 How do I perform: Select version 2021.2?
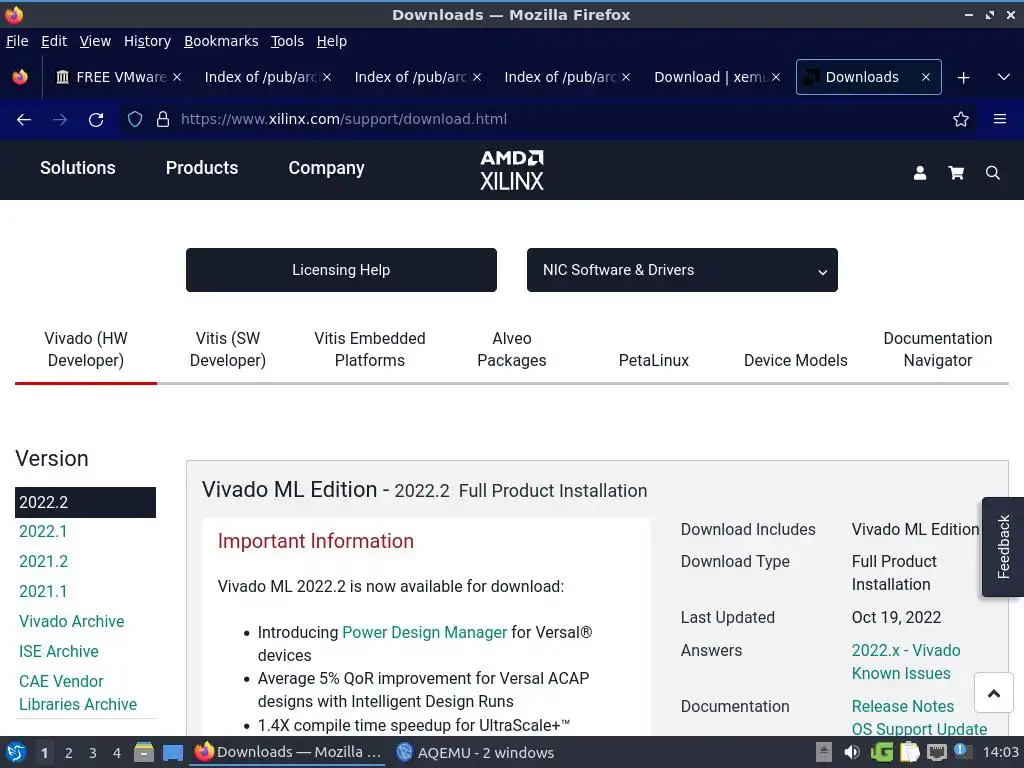43,562
